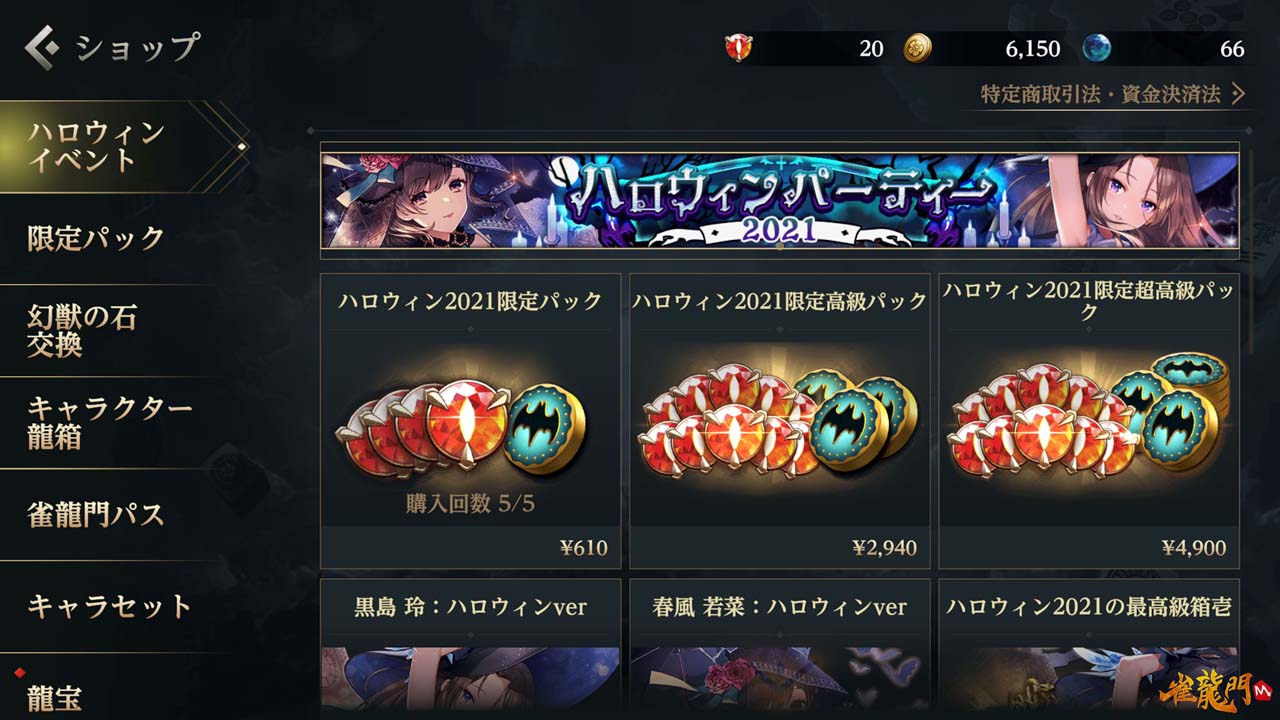Buy the pack priced ¥2,940
Viewport: 1280px width, 720px height.
pyautogui.click(x=779, y=421)
